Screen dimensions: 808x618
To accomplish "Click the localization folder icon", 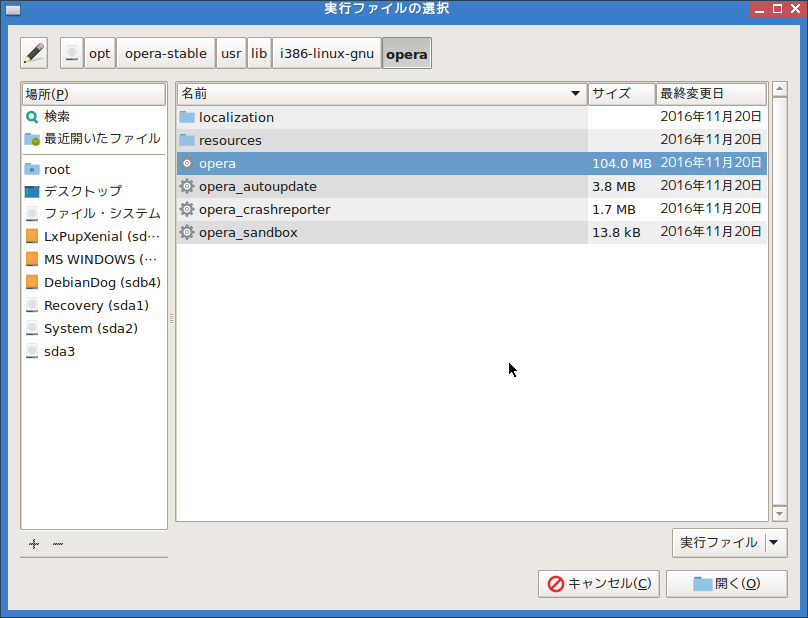I will (x=187, y=117).
